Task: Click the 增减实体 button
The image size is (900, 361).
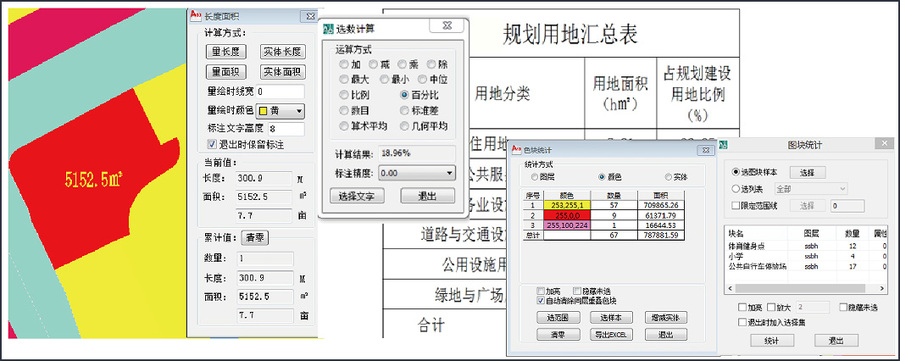Action: (x=666, y=317)
